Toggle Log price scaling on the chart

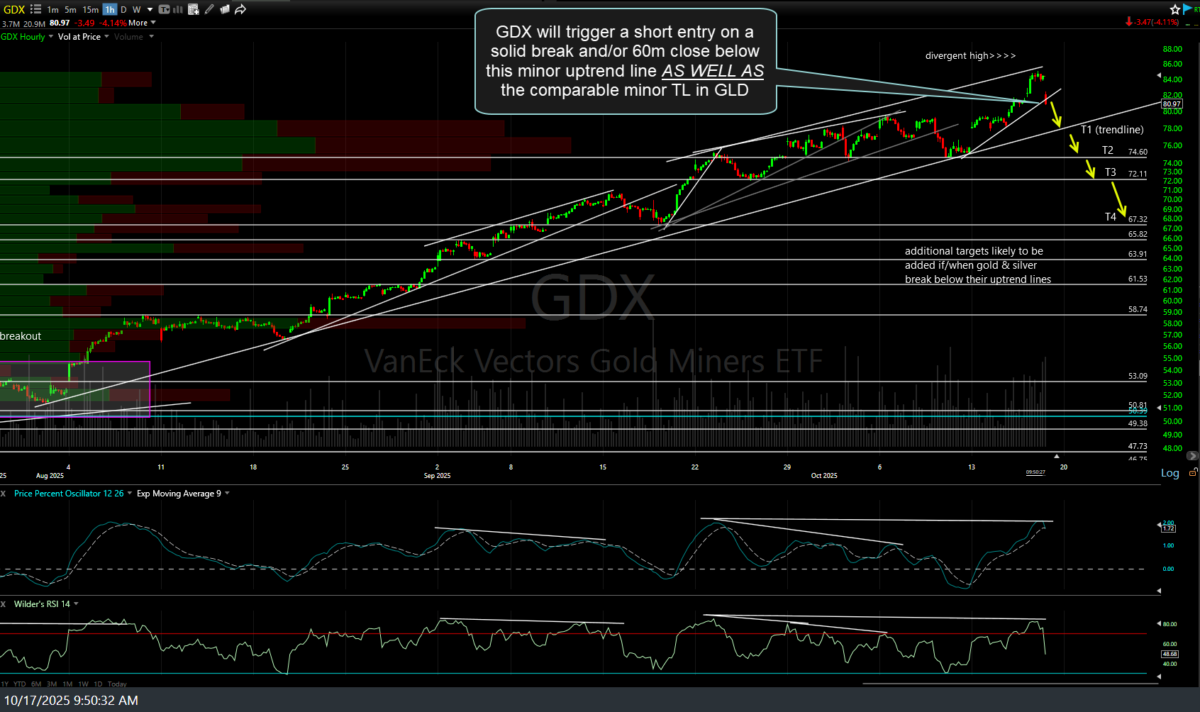[1170, 472]
